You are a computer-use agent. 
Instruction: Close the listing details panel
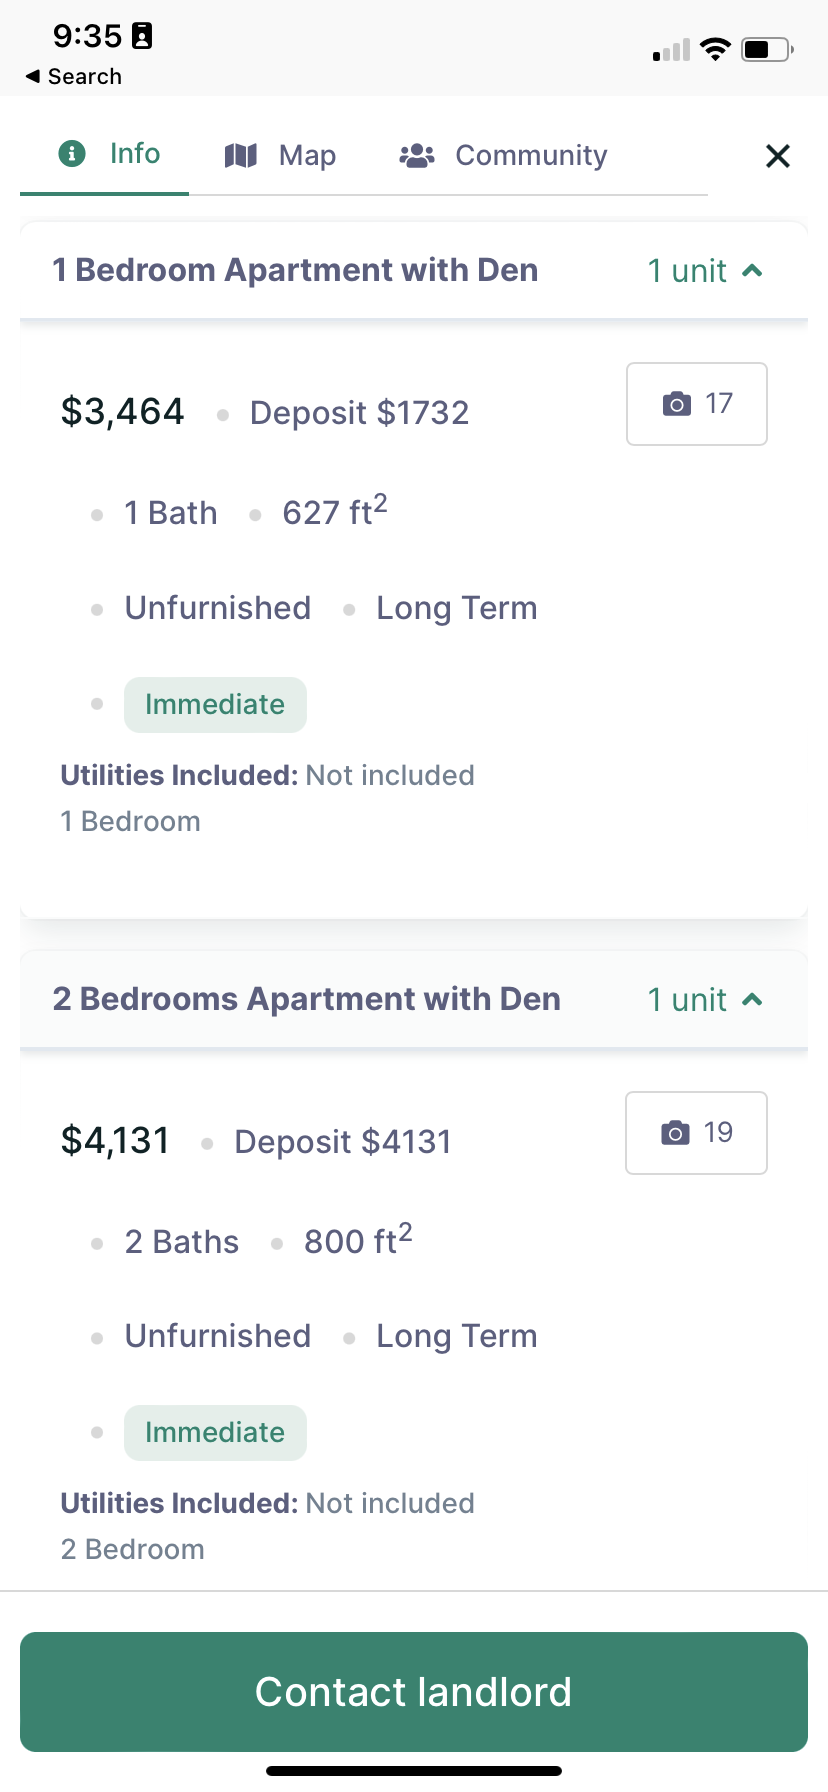pyautogui.click(x=777, y=156)
